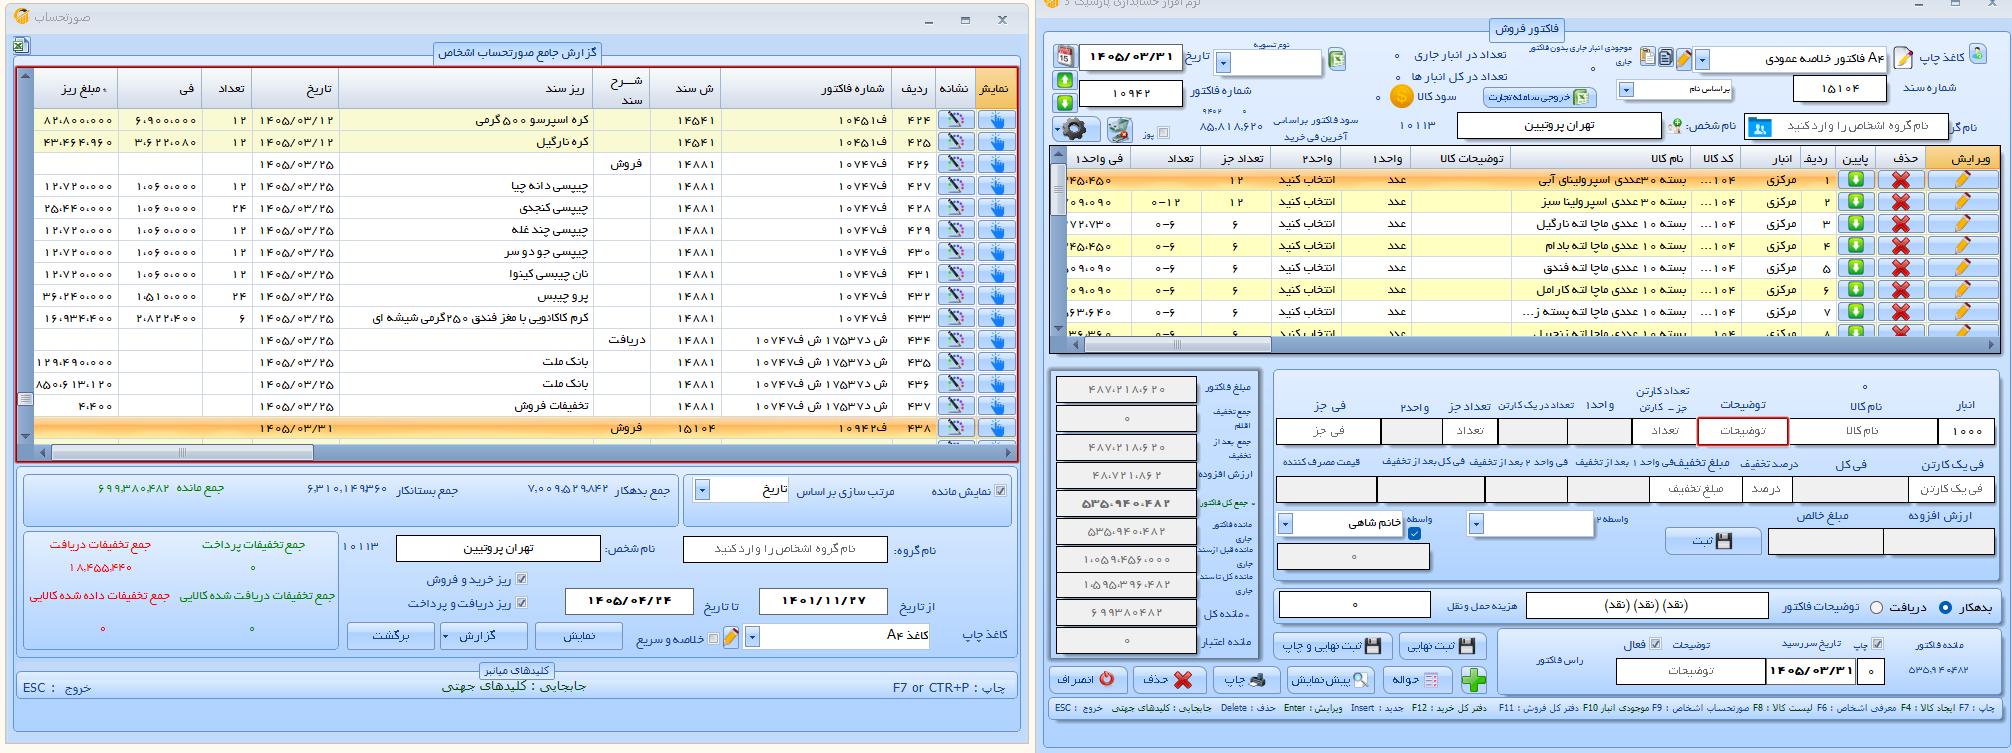Add new person with green plus icon
This screenshot has width=2012, height=753.
point(1675,126)
